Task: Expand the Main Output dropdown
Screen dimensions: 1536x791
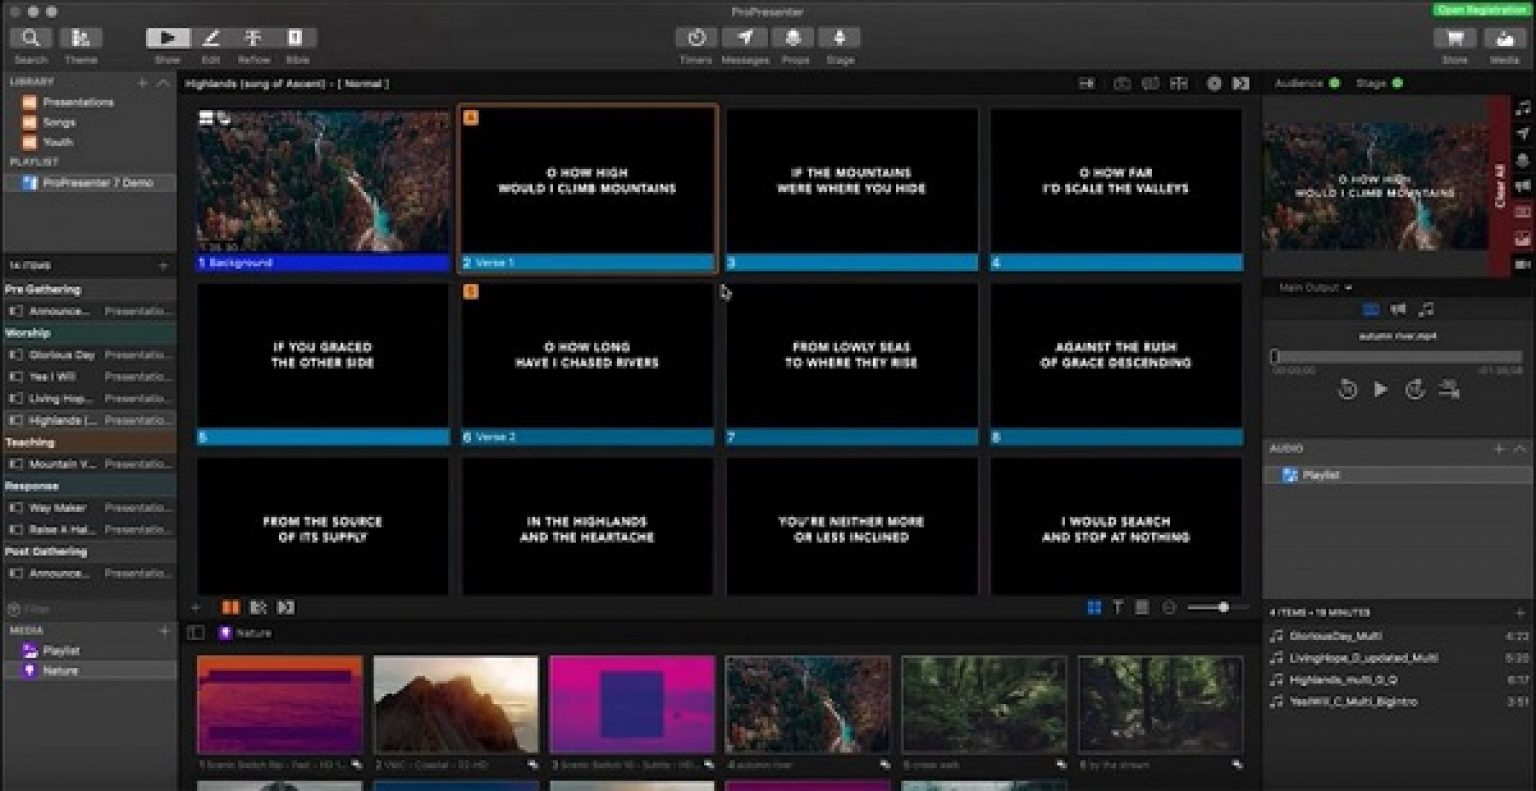Action: [1316, 288]
